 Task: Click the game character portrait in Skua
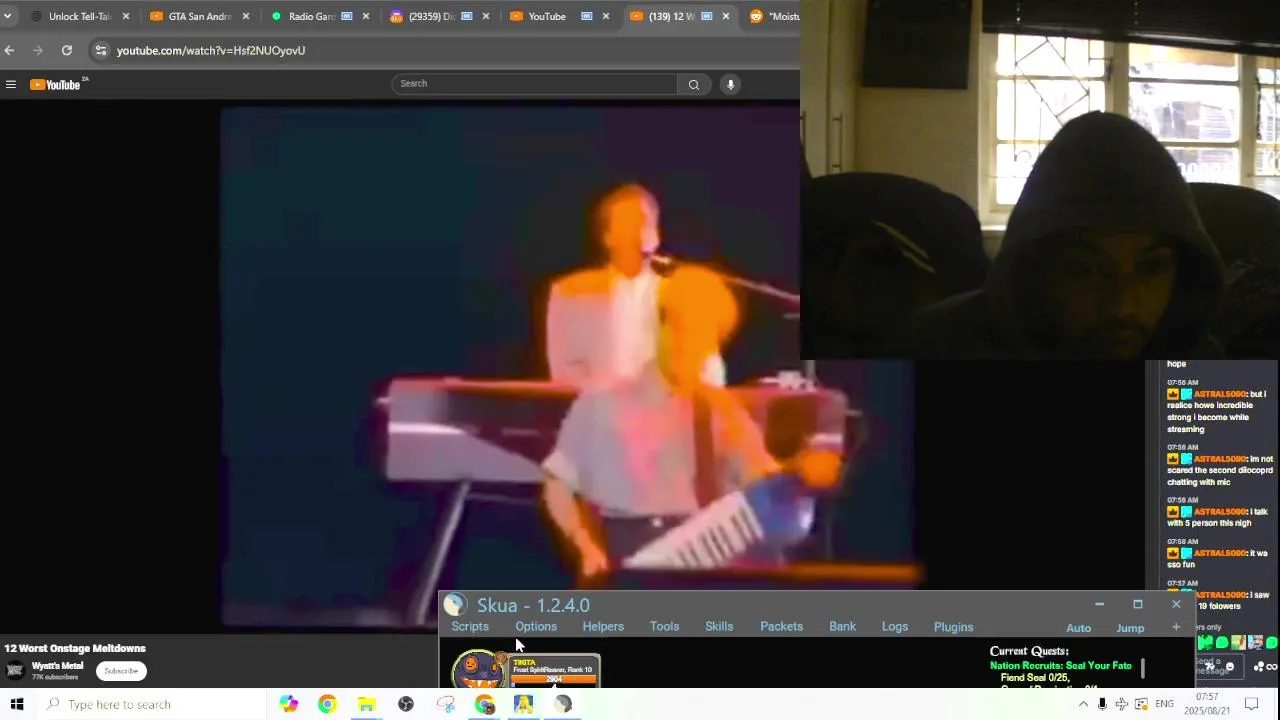tap(478, 669)
